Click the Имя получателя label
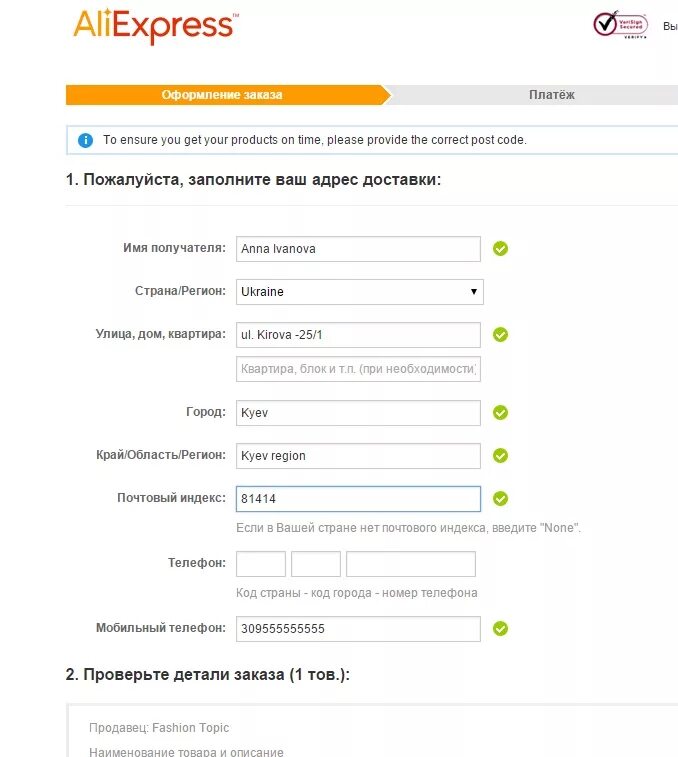This screenshot has width=678, height=757. tap(174, 248)
